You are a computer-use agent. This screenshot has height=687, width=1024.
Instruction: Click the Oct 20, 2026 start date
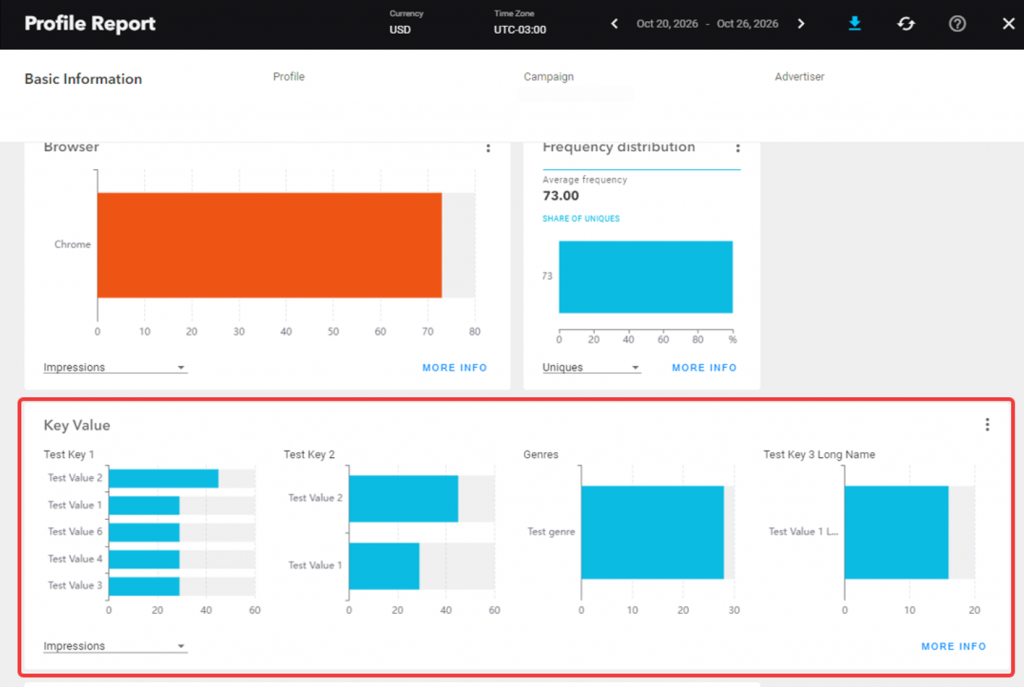tap(667, 24)
